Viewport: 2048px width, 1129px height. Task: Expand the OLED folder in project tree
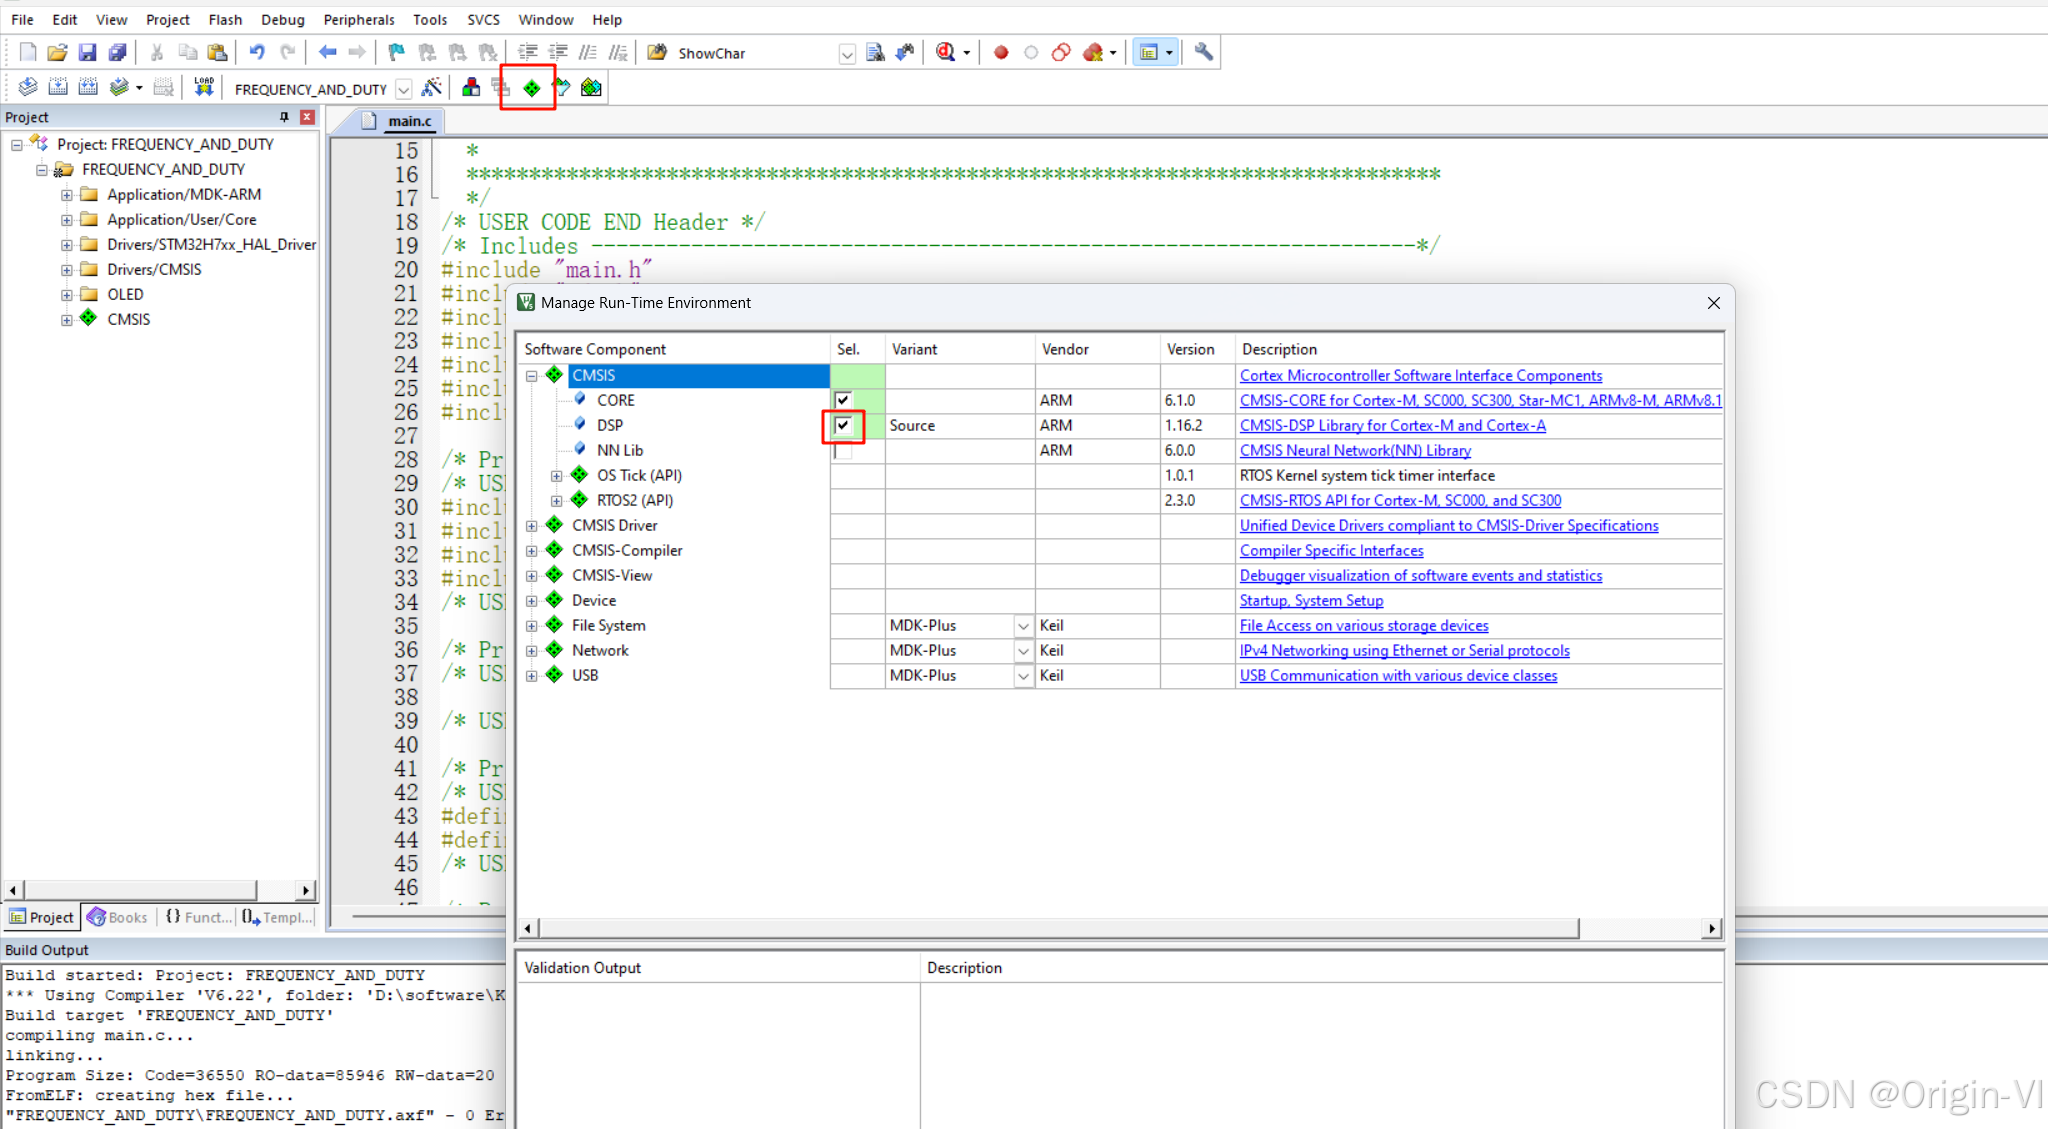(x=67, y=295)
